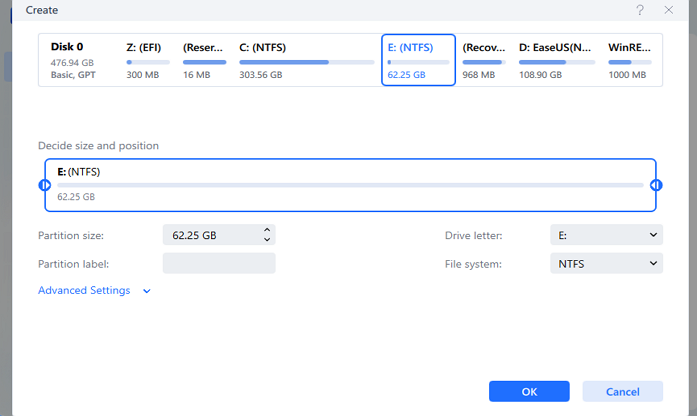
Task: Click the right partition resize handle
Action: [656, 185]
